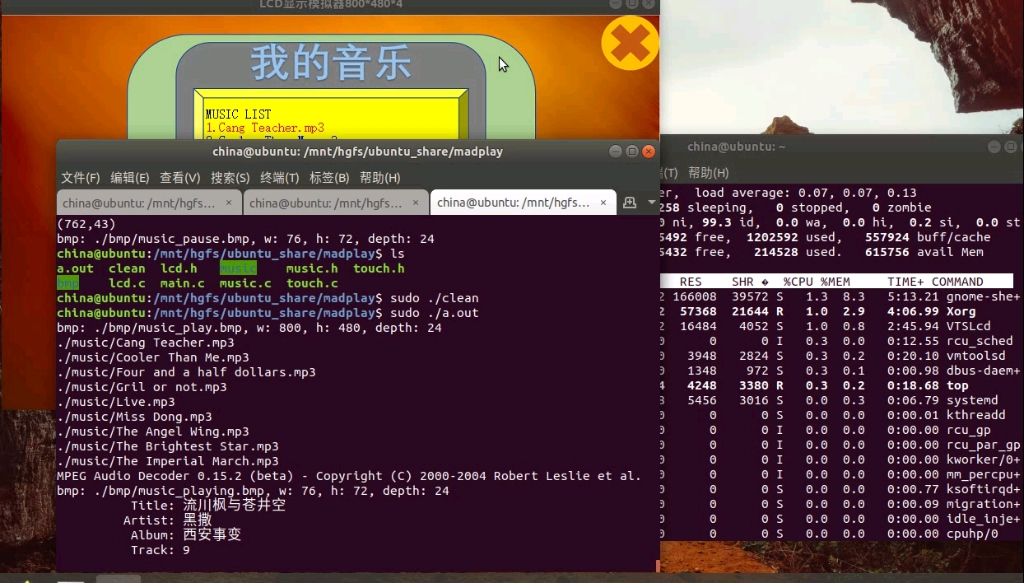Open the terminal tab list dropdown arrow
Image resolution: width=1024 pixels, height=583 pixels.
point(651,202)
